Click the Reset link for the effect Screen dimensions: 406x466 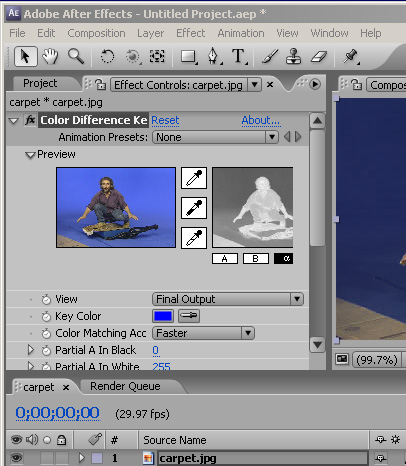pos(165,120)
